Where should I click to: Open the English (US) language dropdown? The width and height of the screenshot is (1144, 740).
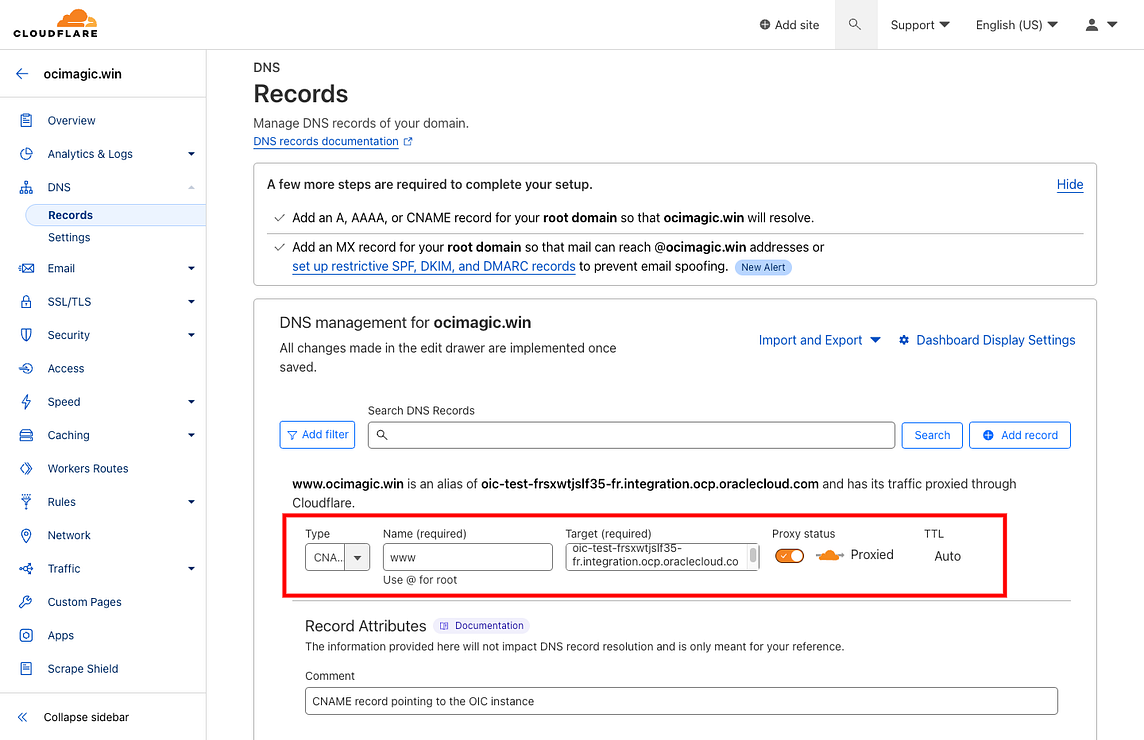point(1017,25)
